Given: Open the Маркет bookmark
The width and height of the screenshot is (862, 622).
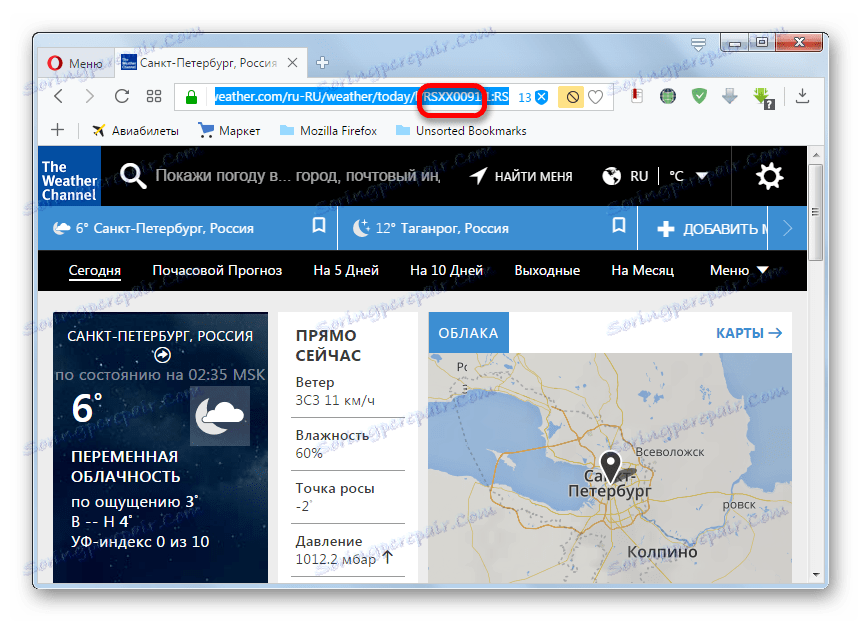Looking at the screenshot, I should [229, 131].
